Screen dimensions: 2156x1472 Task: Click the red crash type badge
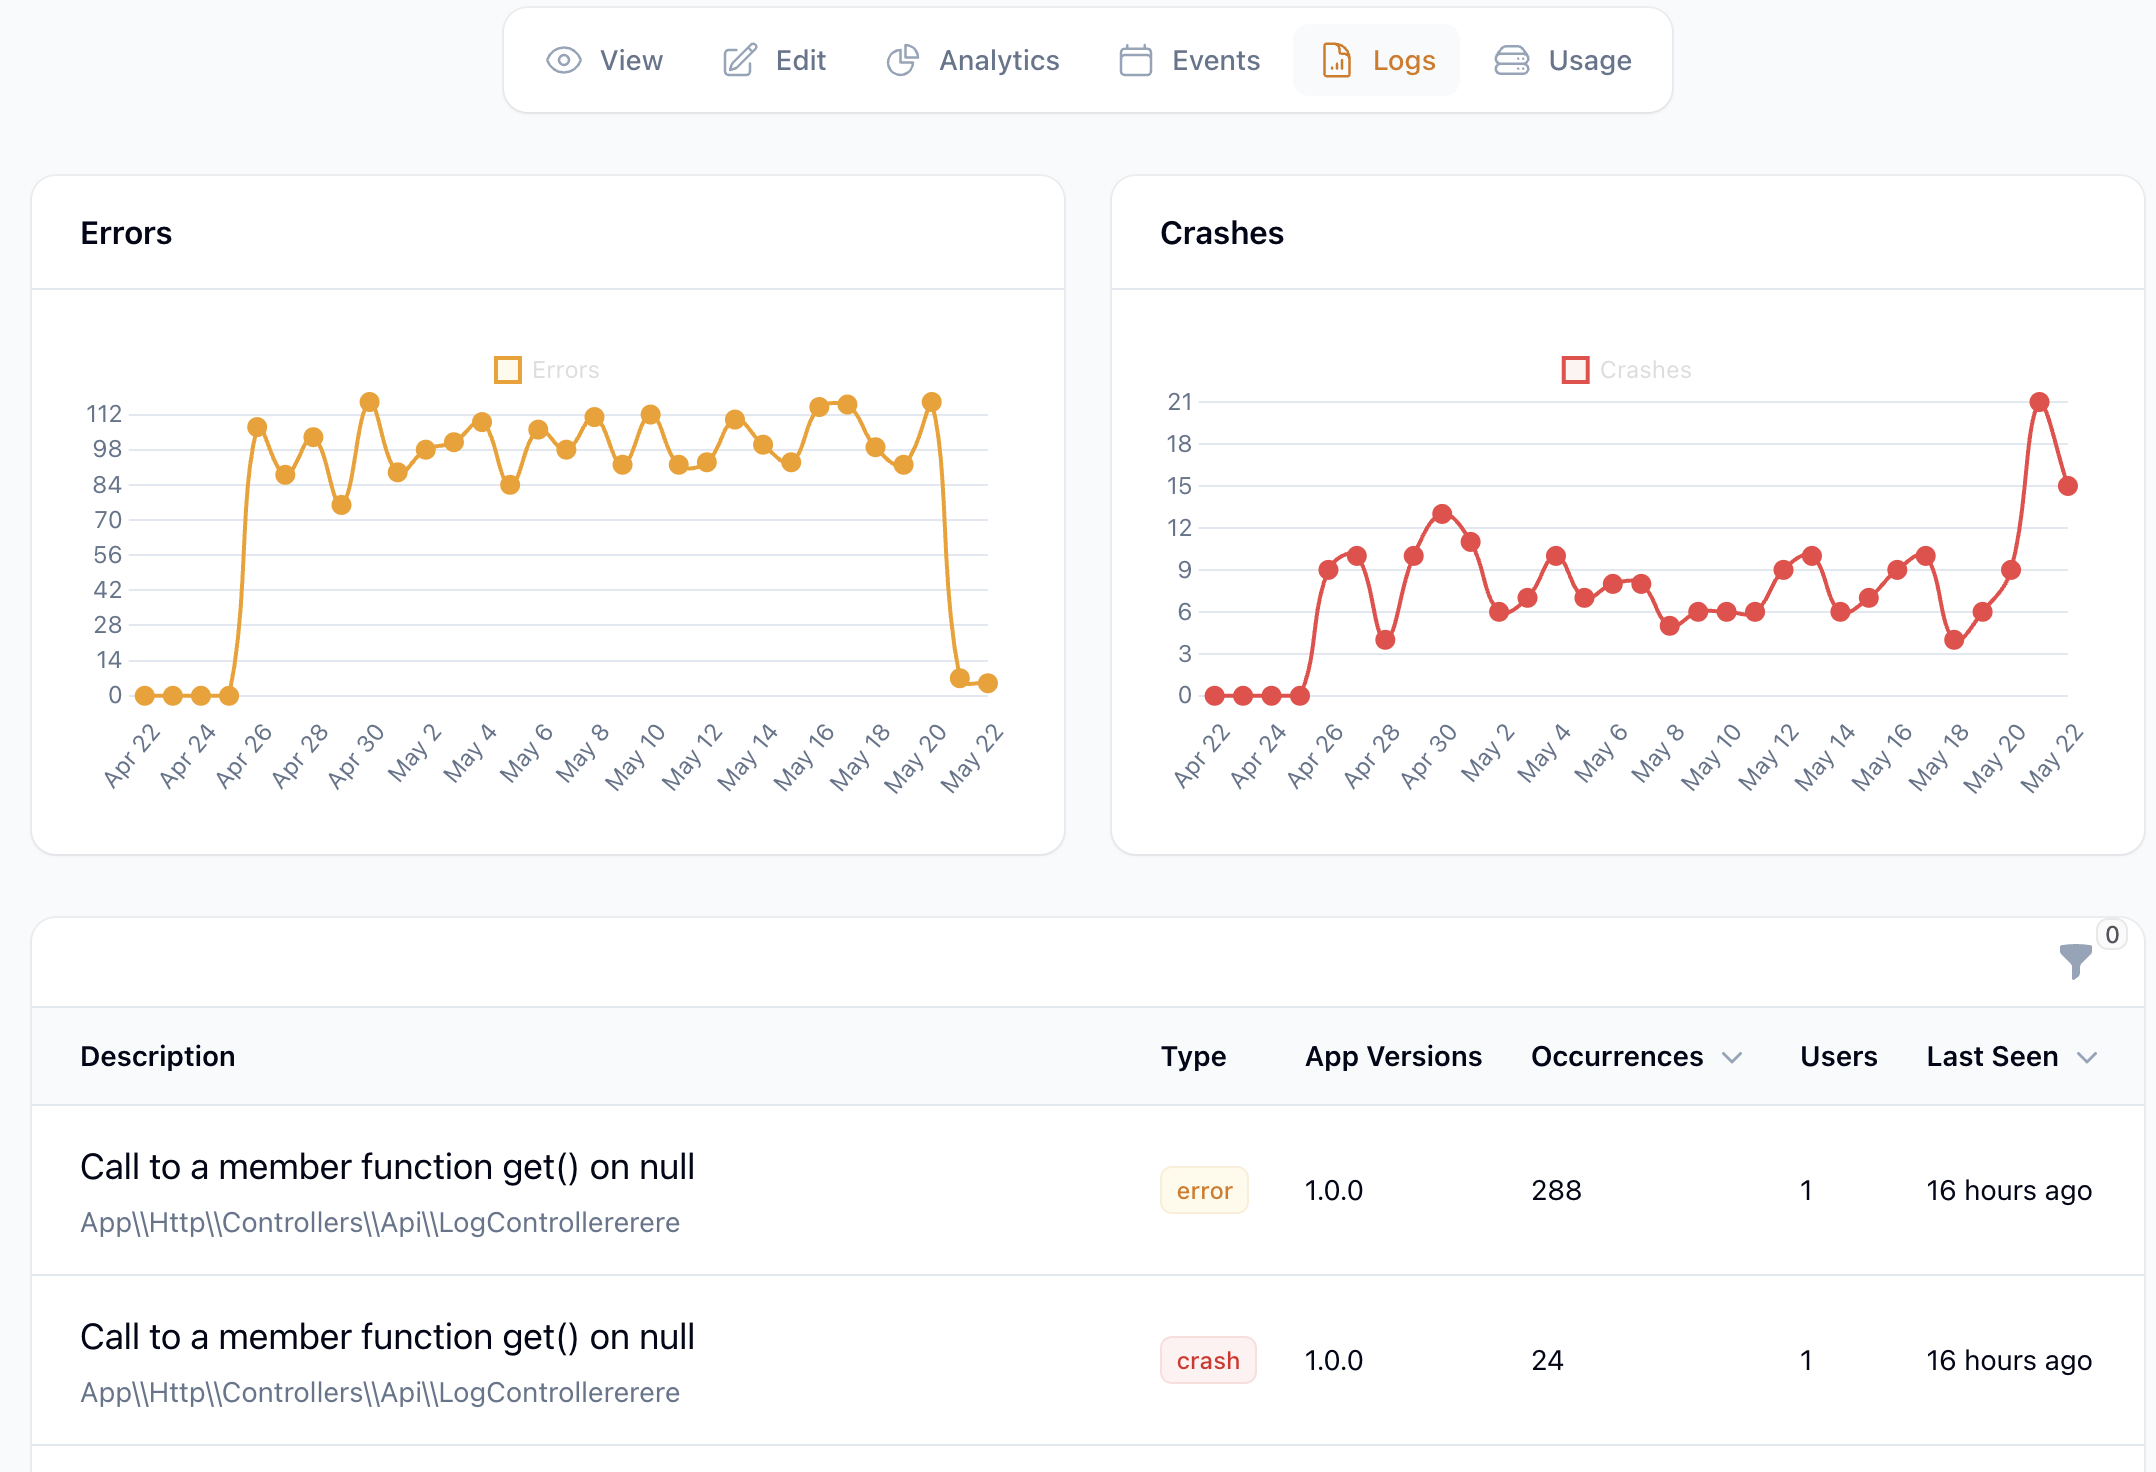coord(1208,1360)
